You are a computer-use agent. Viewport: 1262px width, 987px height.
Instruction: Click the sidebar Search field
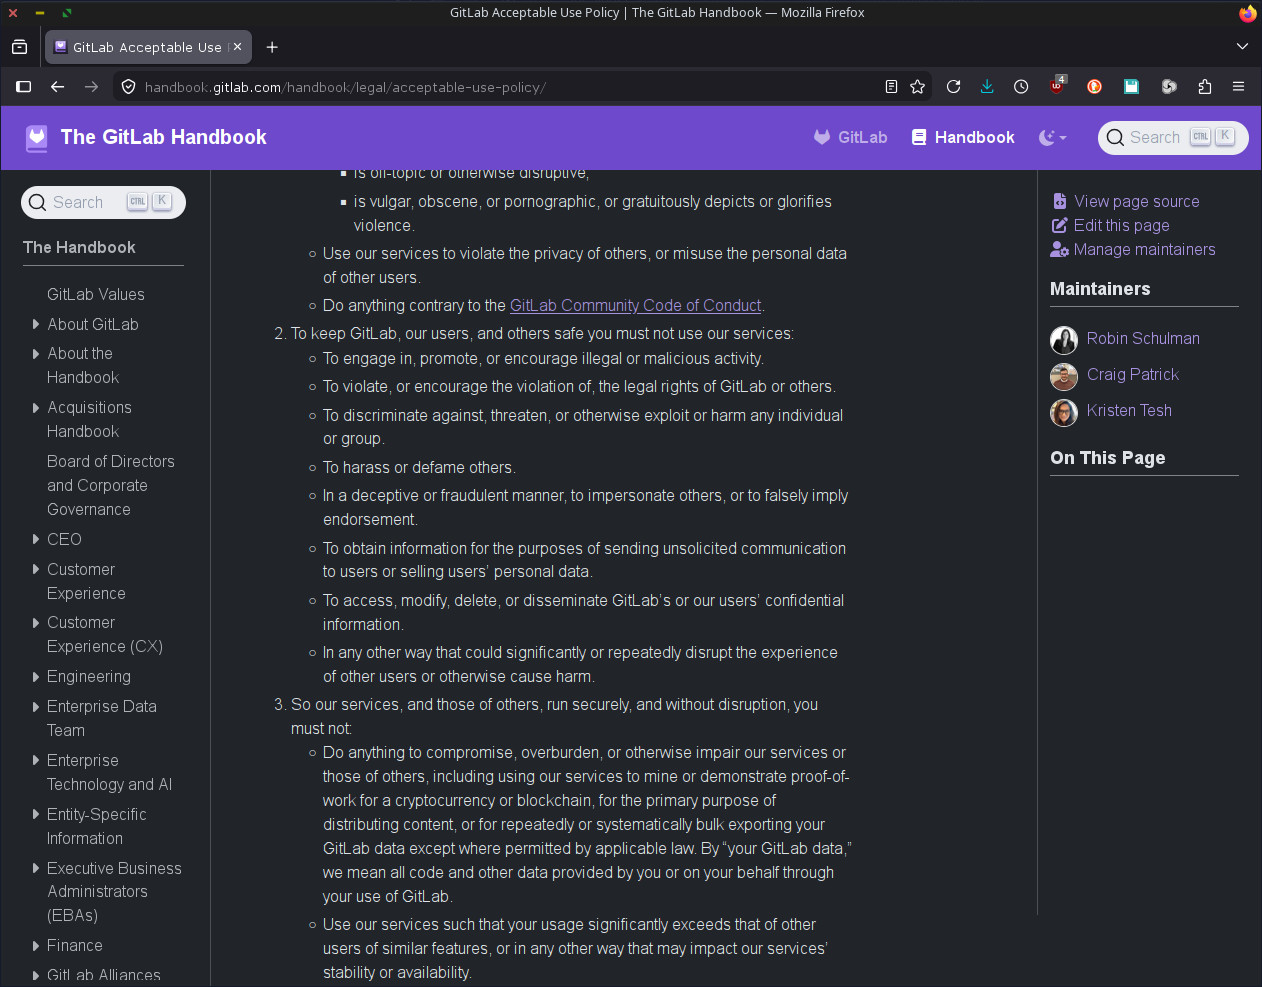[103, 202]
